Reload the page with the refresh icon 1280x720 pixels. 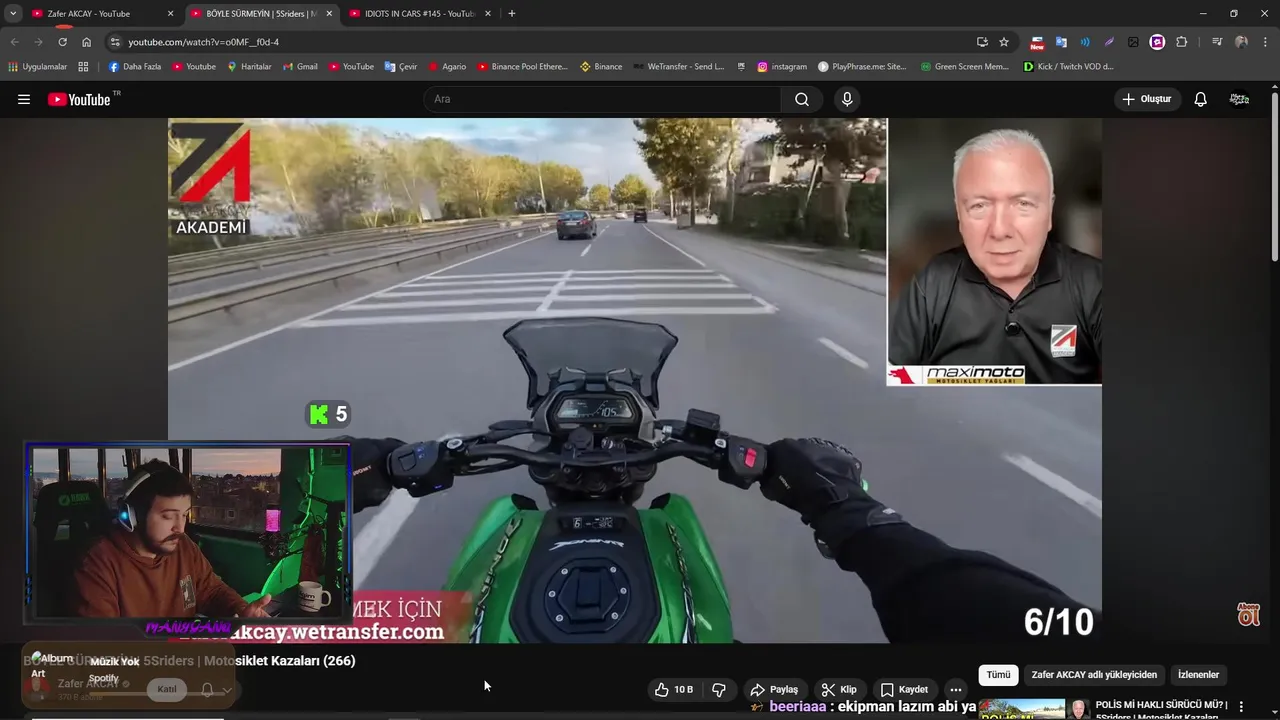coord(62,42)
